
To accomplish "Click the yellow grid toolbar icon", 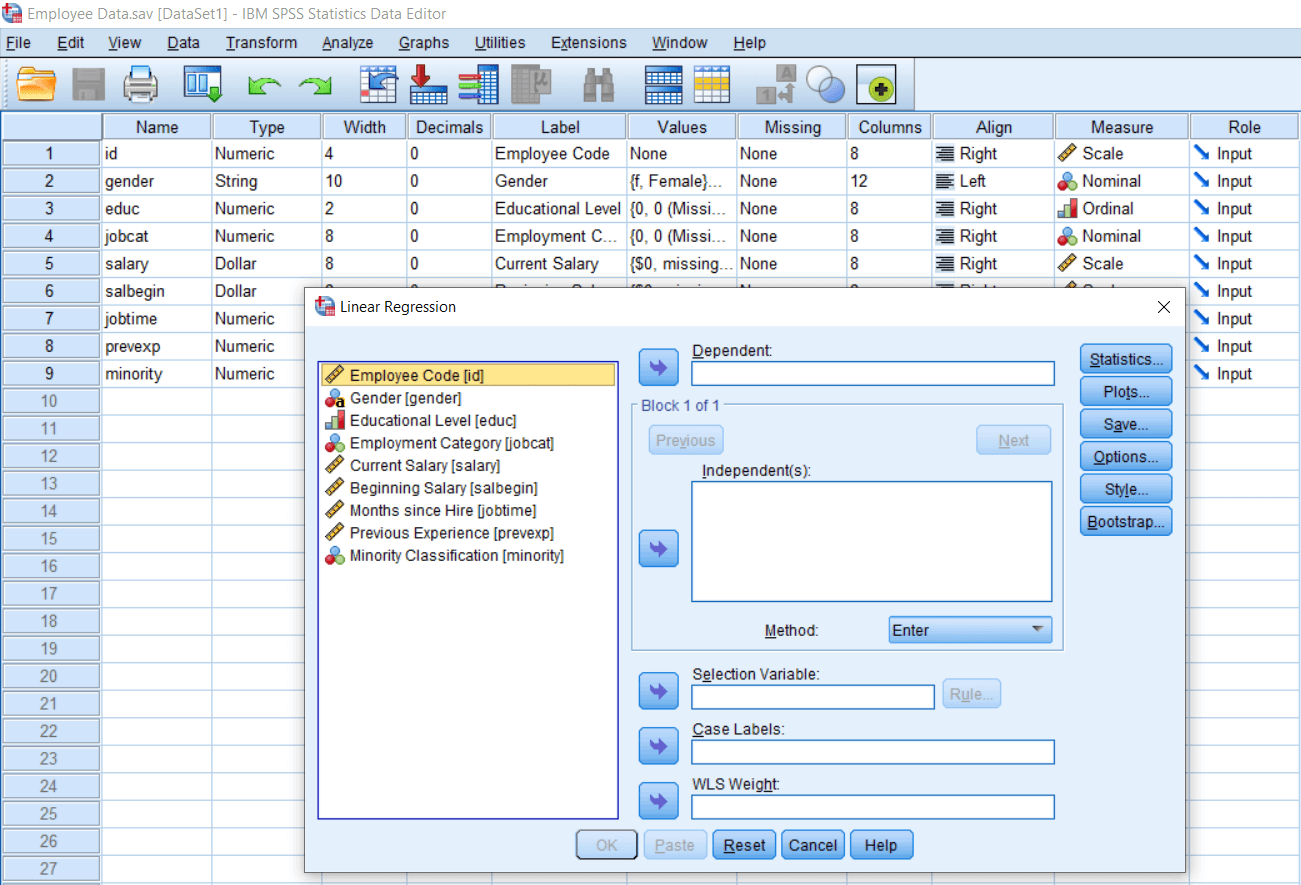I will tap(713, 85).
